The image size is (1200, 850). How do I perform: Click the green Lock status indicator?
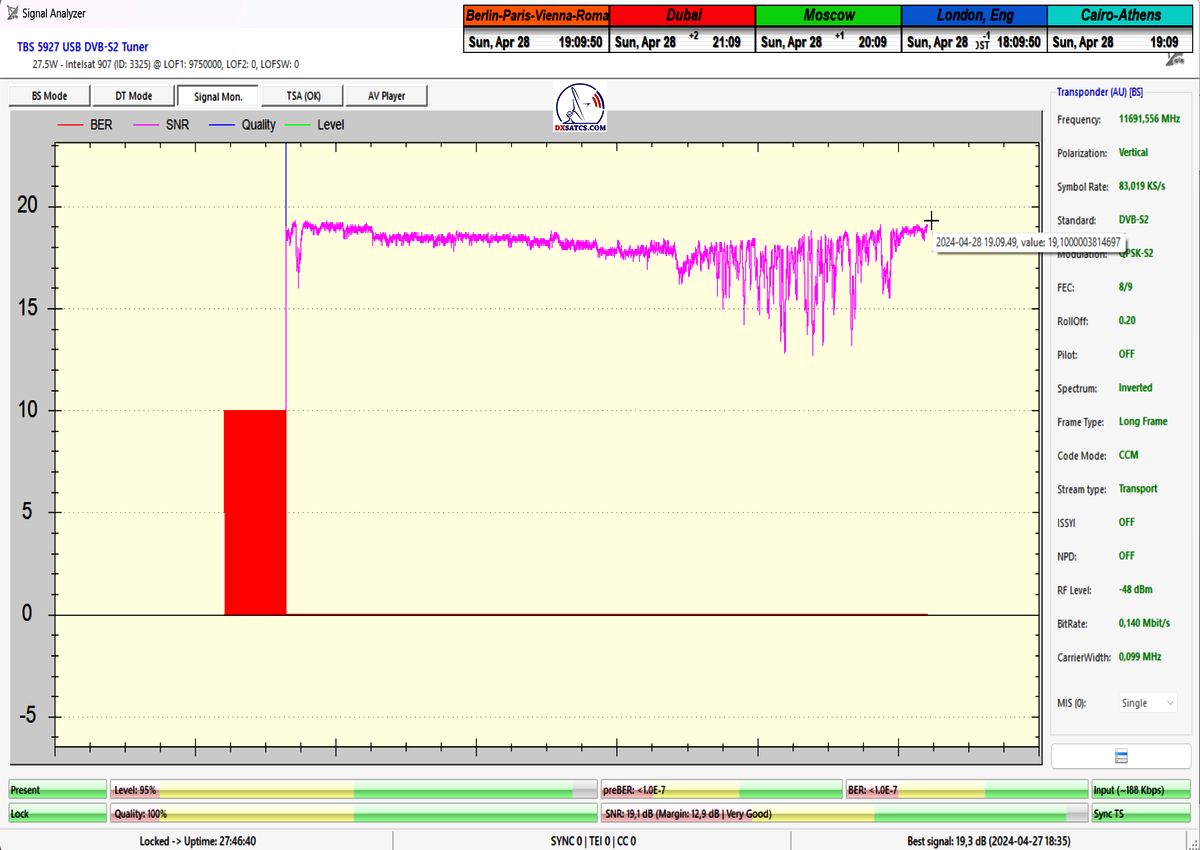click(x=57, y=814)
